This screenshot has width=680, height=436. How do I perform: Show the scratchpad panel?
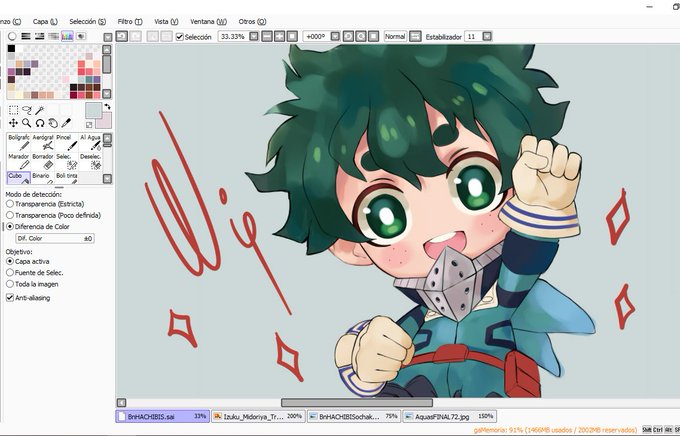pyautogui.click(x=81, y=36)
